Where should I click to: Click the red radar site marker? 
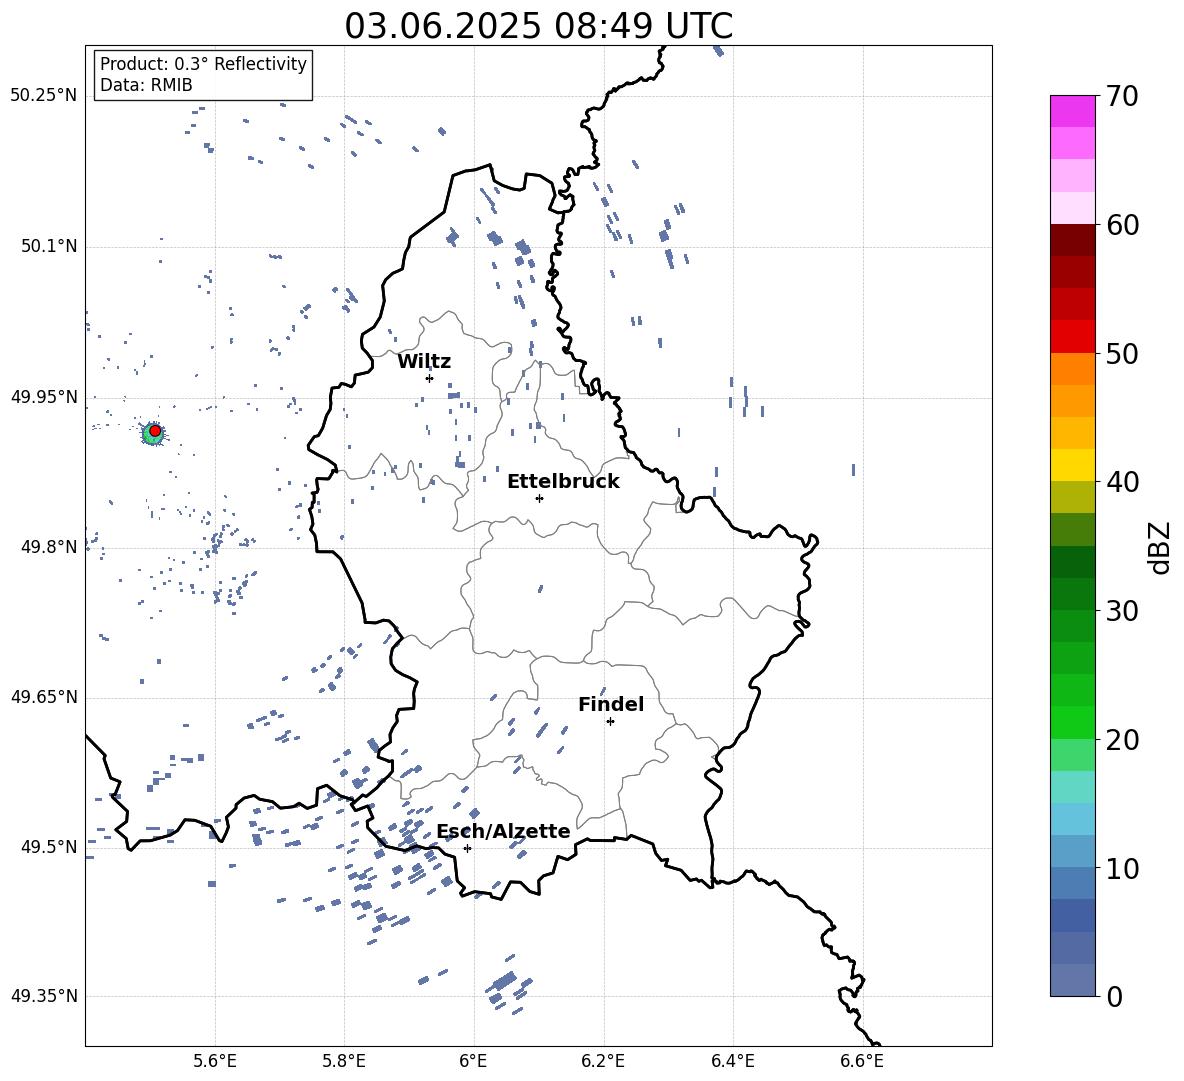155,431
